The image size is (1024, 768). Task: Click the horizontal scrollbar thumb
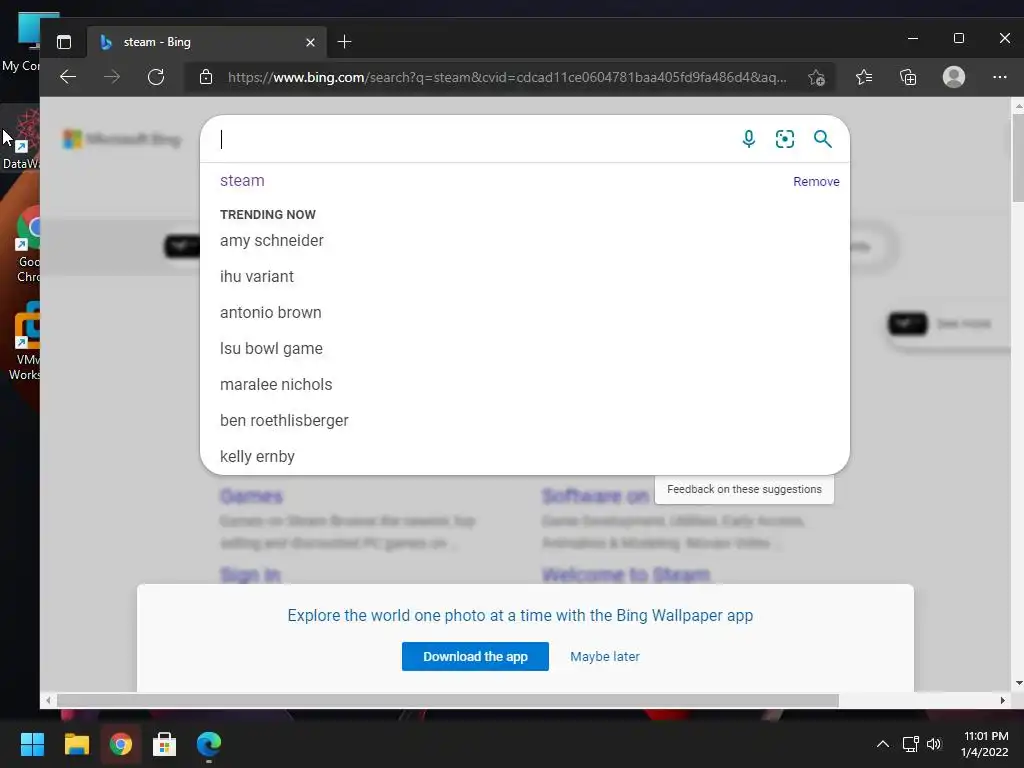tap(447, 701)
